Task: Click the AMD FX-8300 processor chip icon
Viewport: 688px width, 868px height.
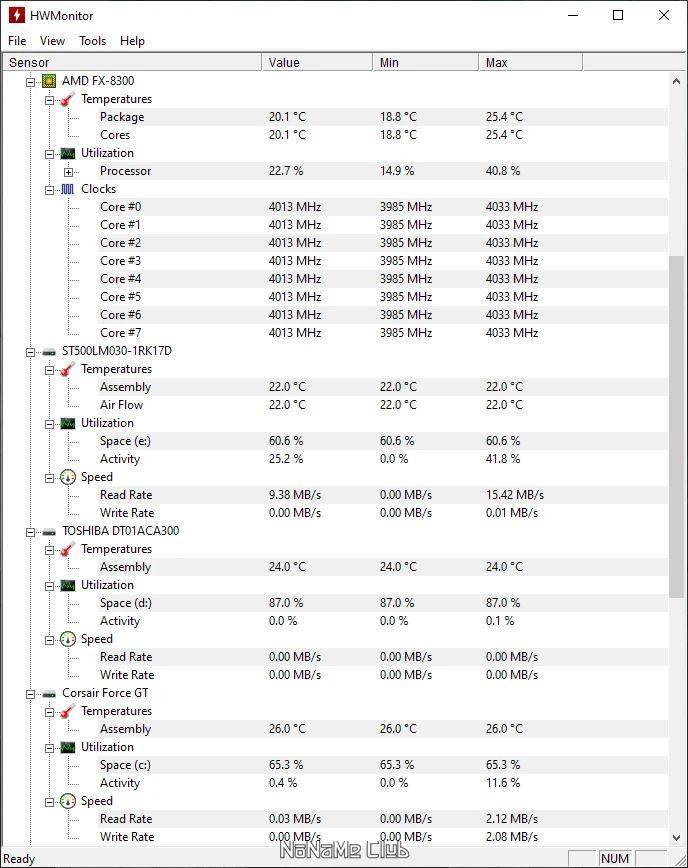Action: 49,81
